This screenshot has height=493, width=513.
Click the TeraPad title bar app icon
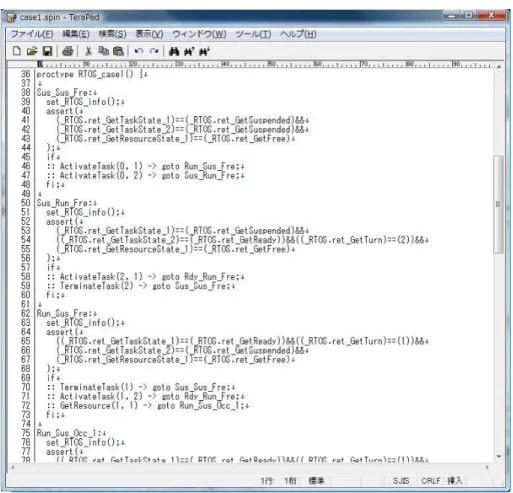[12, 17]
